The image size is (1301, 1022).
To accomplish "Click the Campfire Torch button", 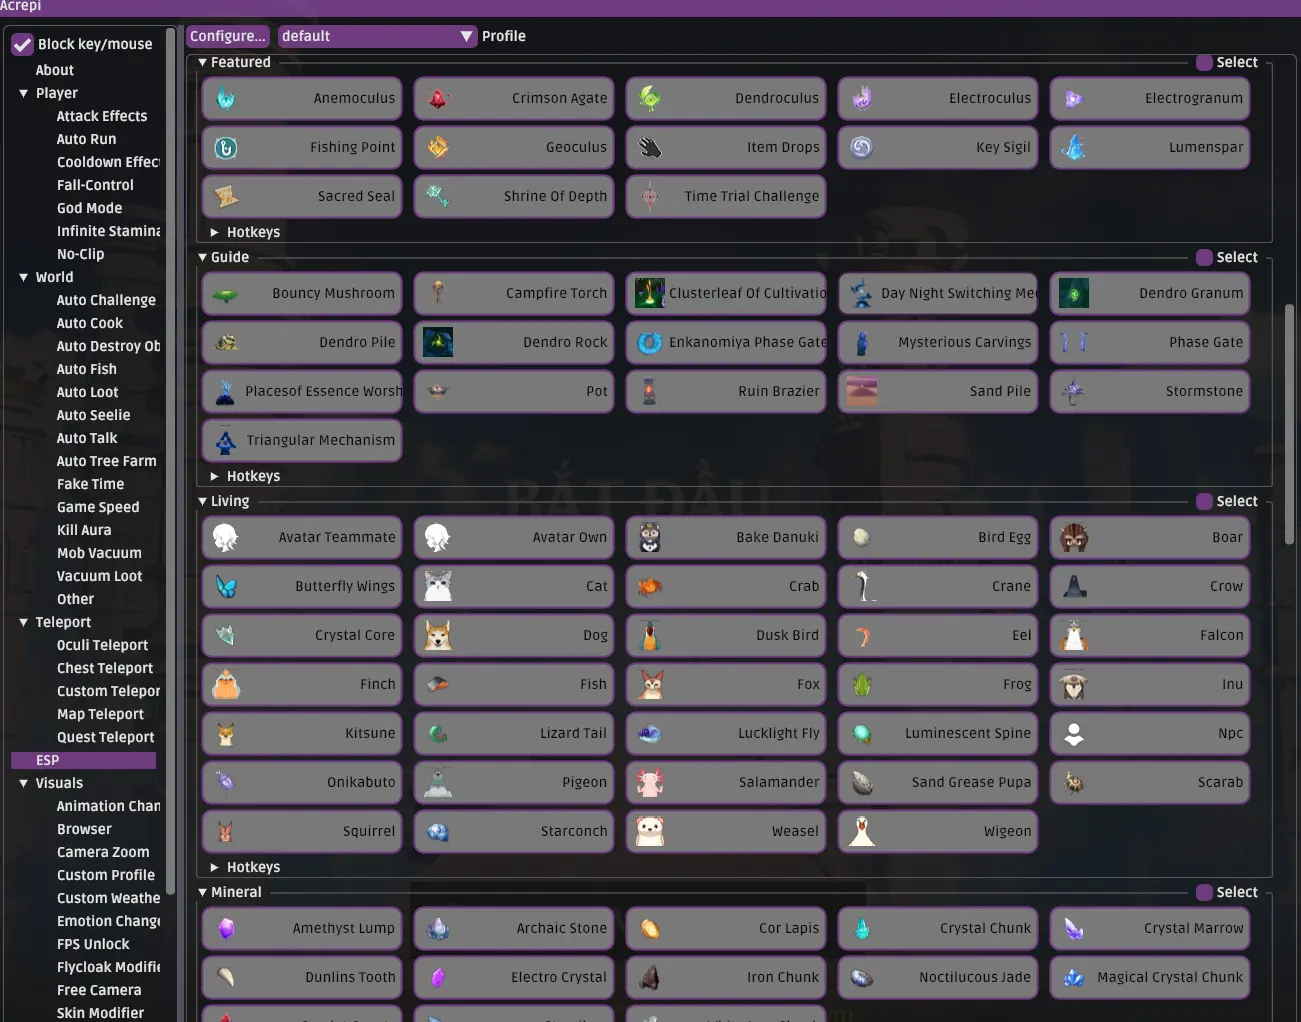I will pos(514,293).
